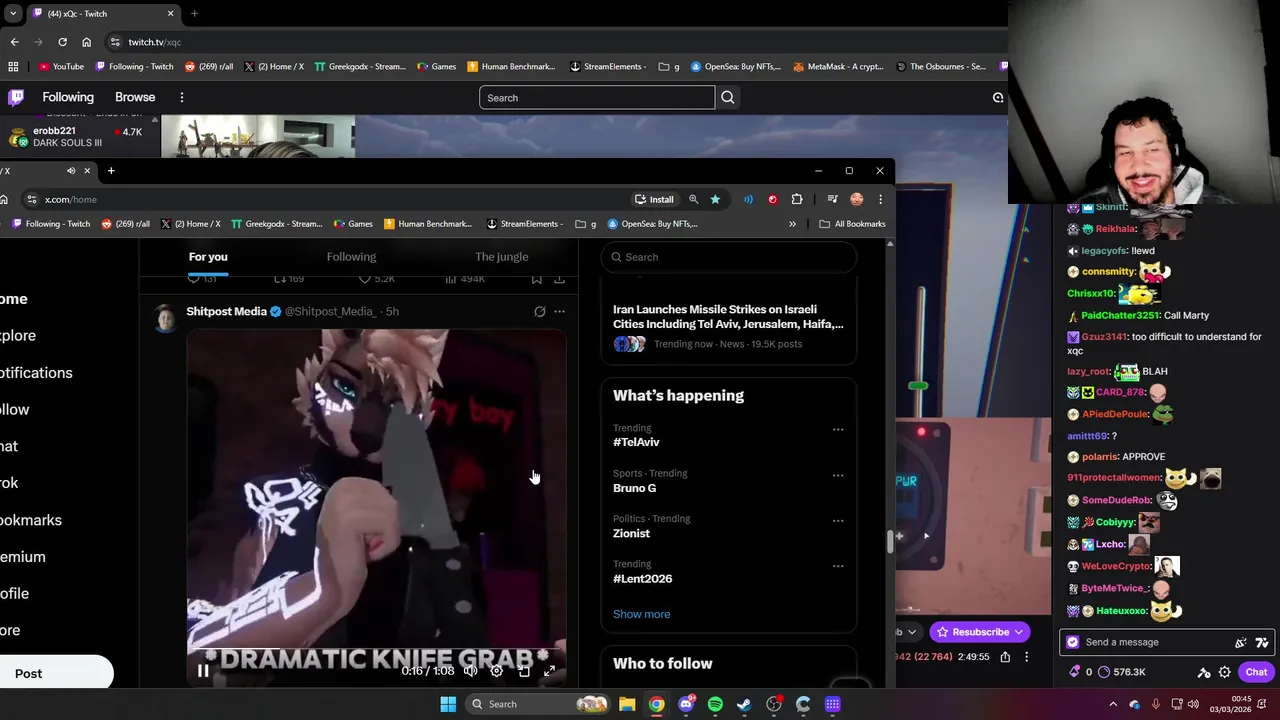This screenshot has height=720, width=1280.
Task: Open more options for #TelAviv trend
Action: click(x=838, y=430)
